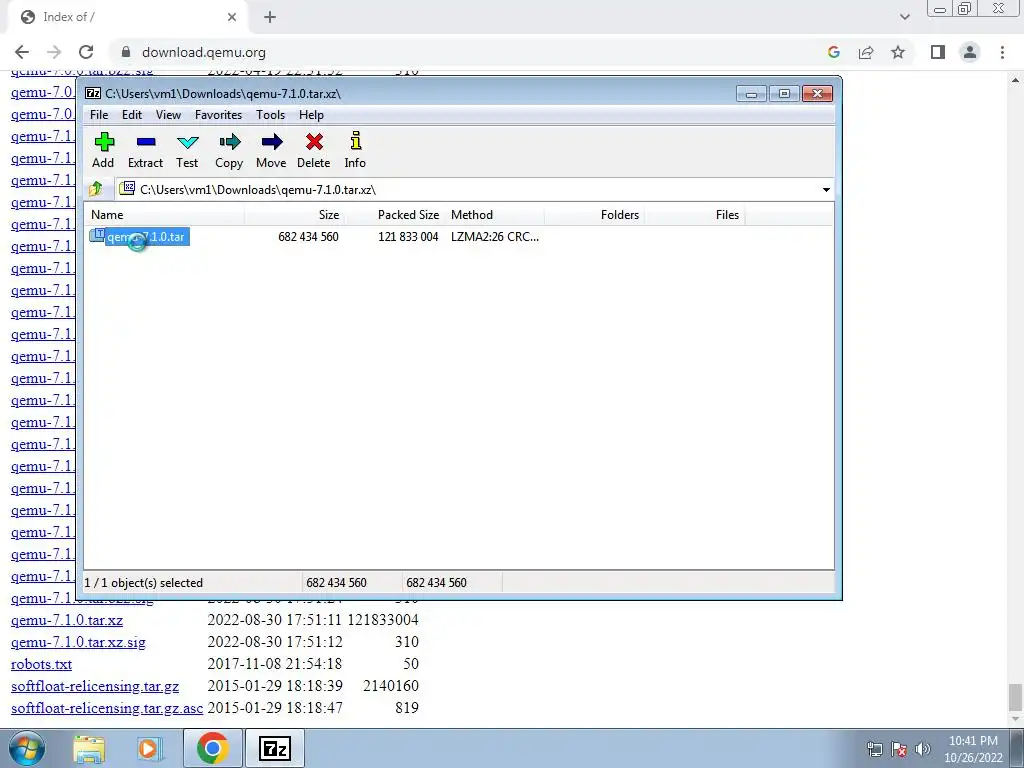This screenshot has width=1024, height=768.
Task: Click the 7-Zip address path field
Action: (475, 190)
